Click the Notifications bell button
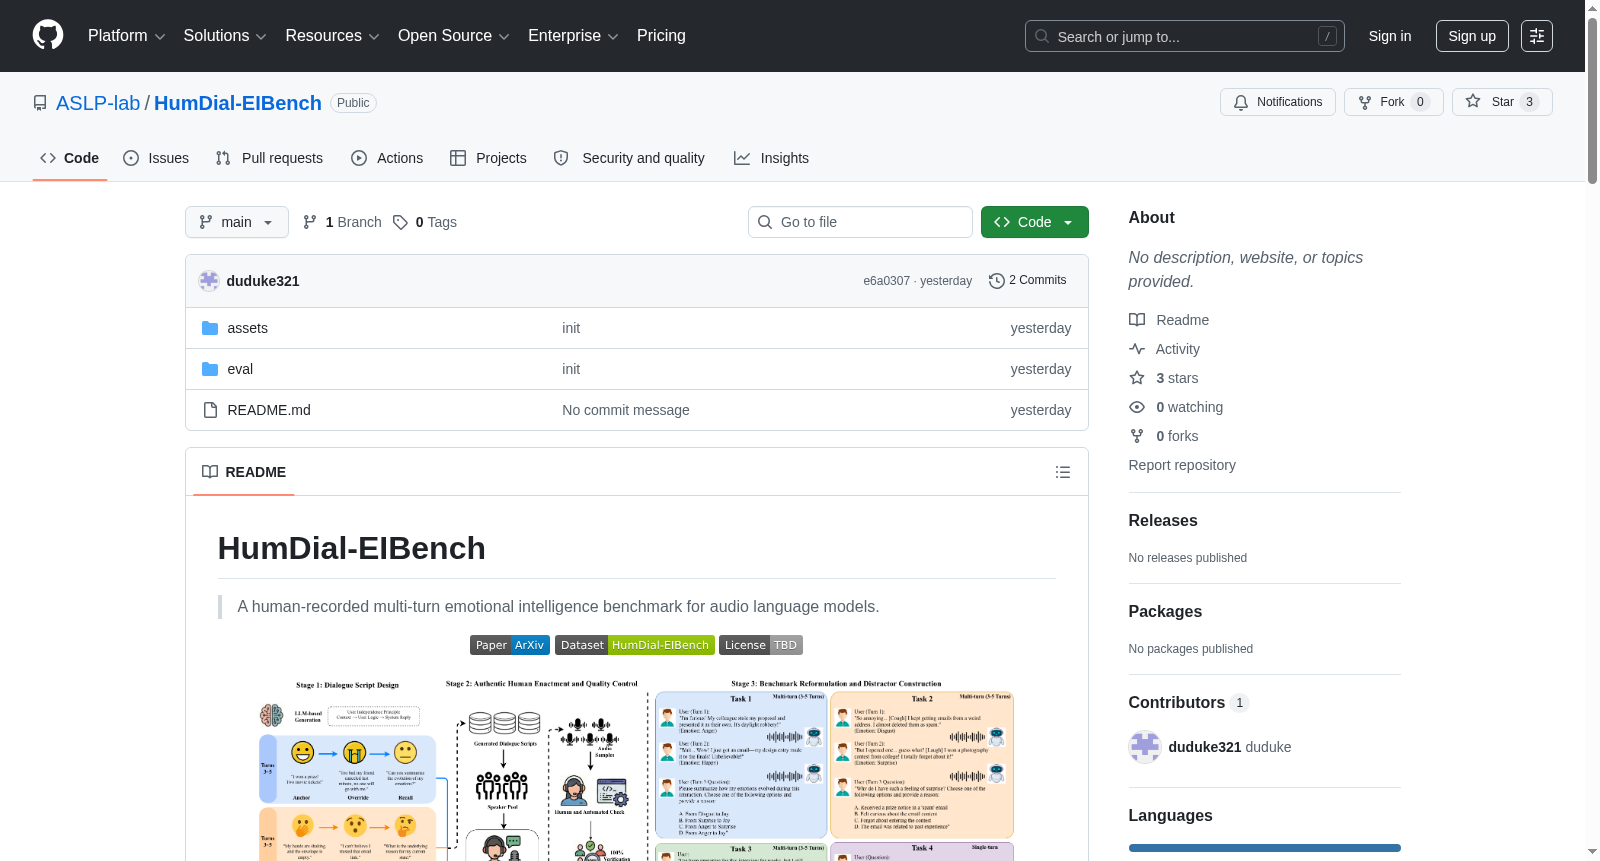The image size is (1600, 861). pos(1278,102)
